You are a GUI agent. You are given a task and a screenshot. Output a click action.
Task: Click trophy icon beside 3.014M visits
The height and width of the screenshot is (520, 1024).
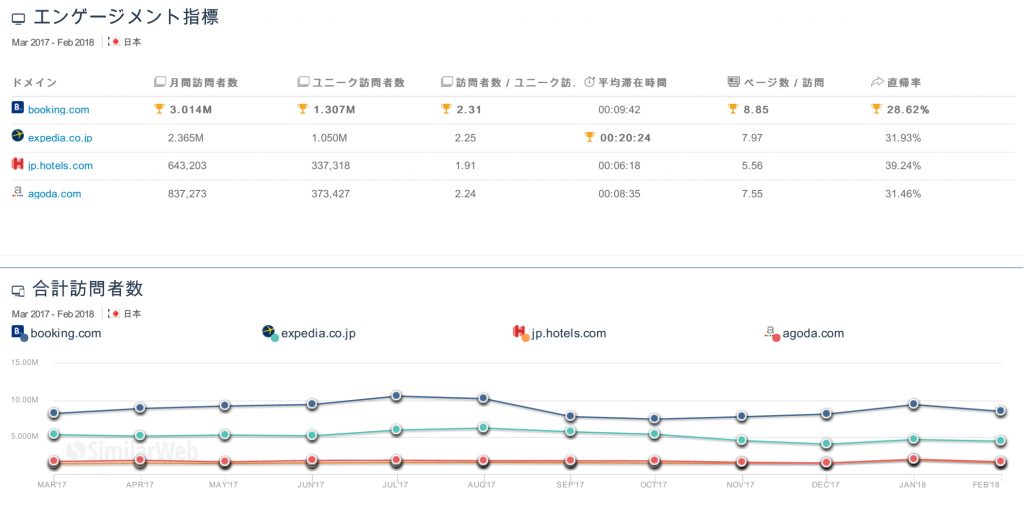tap(160, 109)
